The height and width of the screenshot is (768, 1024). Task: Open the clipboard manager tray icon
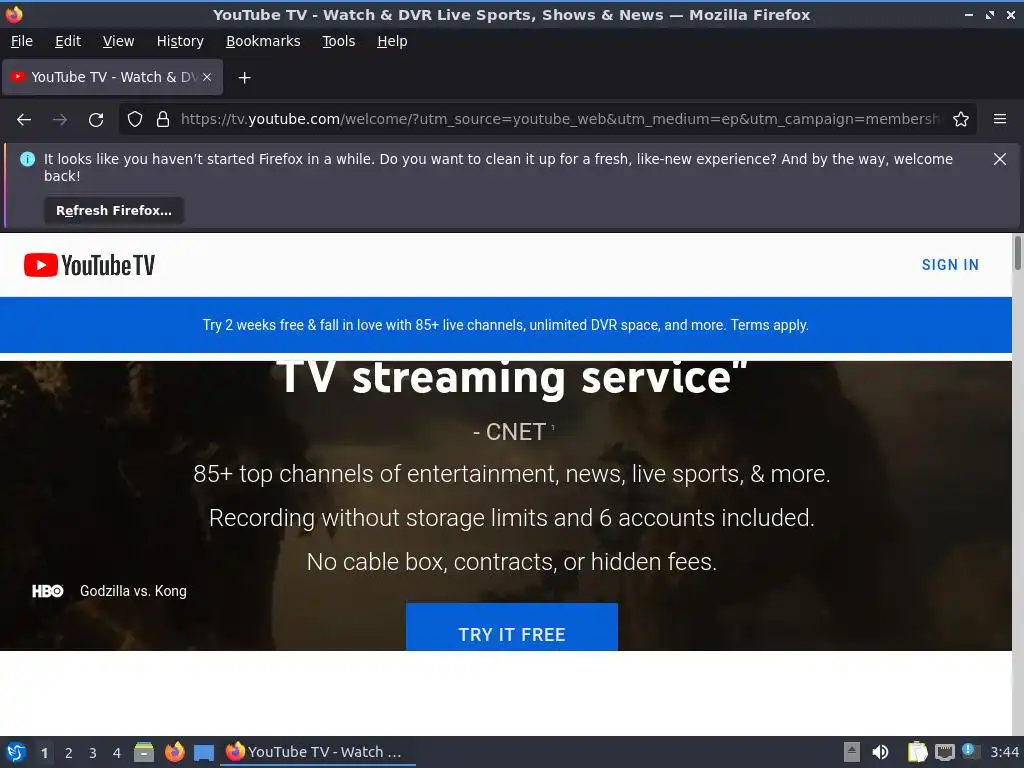tap(918, 752)
